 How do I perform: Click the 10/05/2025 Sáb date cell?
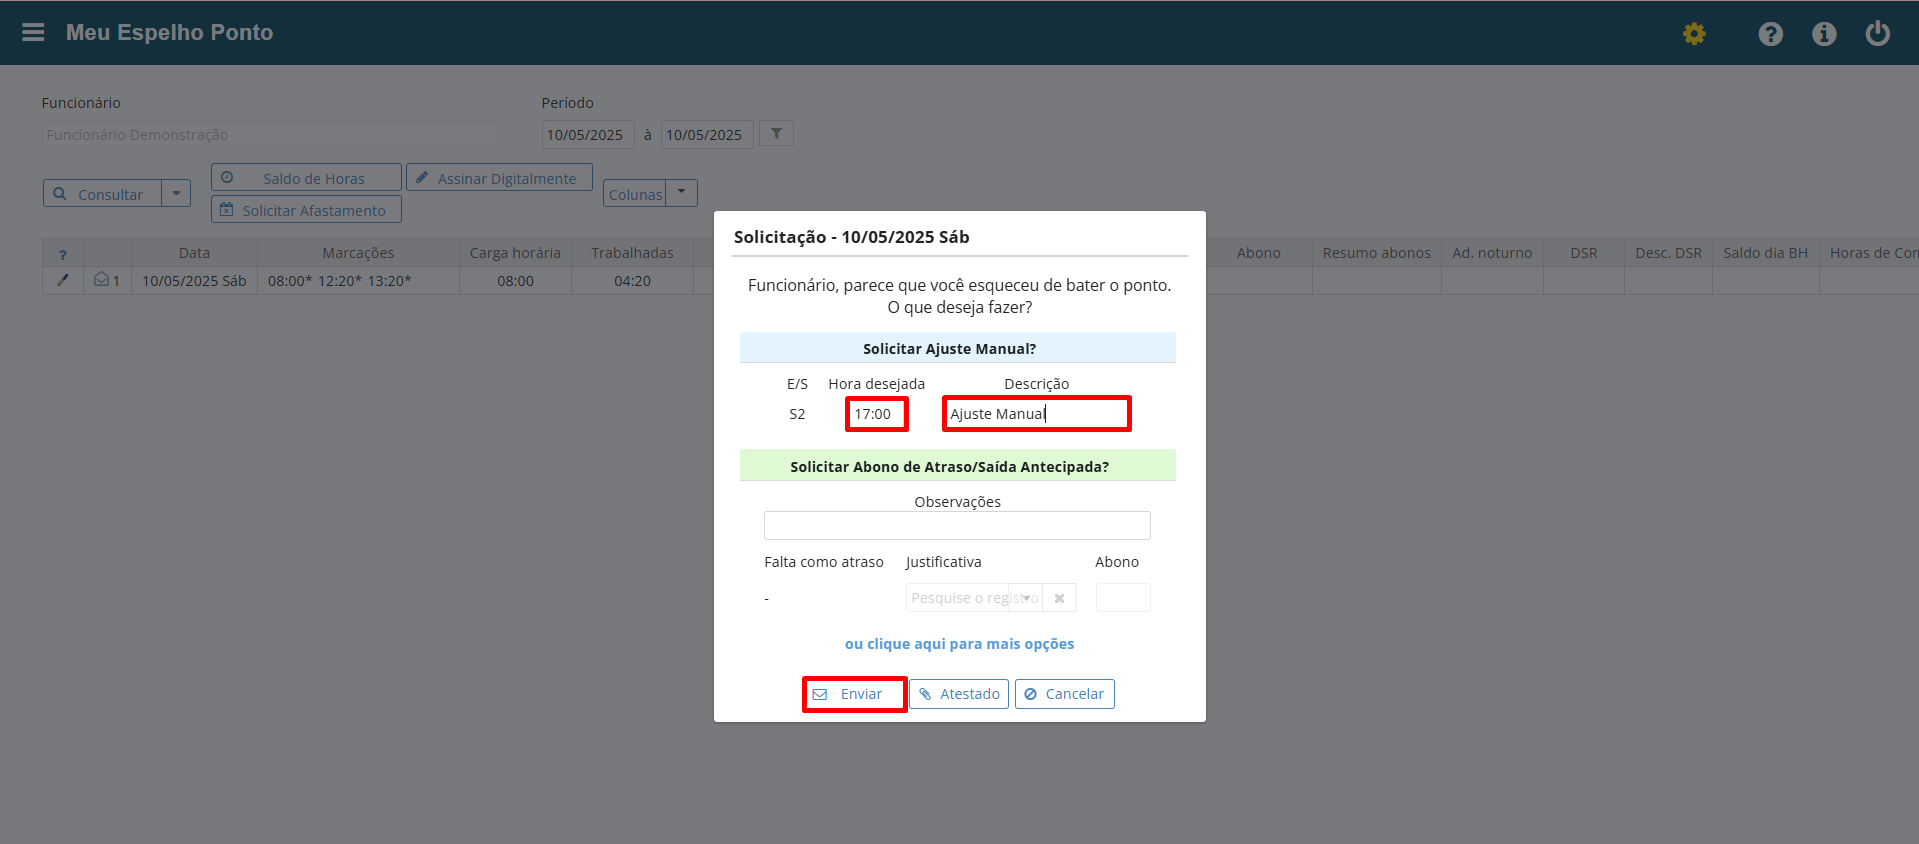(x=194, y=281)
